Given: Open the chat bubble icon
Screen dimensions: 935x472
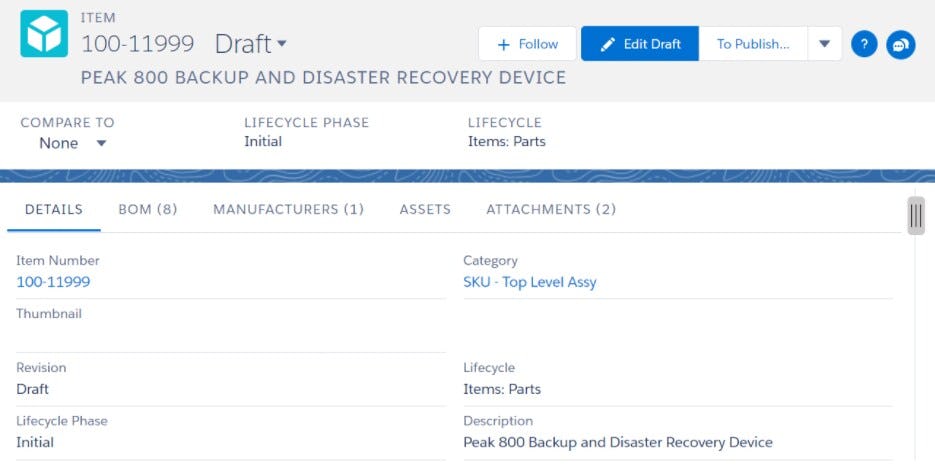Looking at the screenshot, I should pyautogui.click(x=900, y=44).
